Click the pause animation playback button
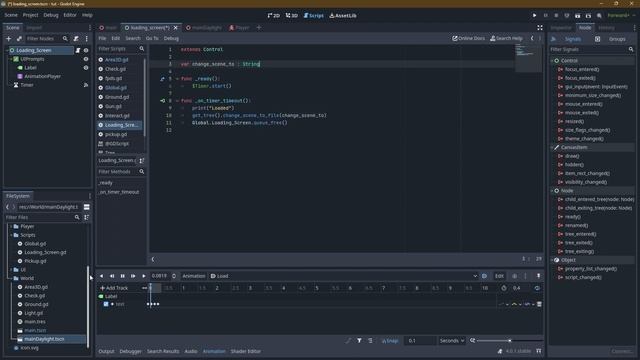 pyautogui.click(x=122, y=276)
